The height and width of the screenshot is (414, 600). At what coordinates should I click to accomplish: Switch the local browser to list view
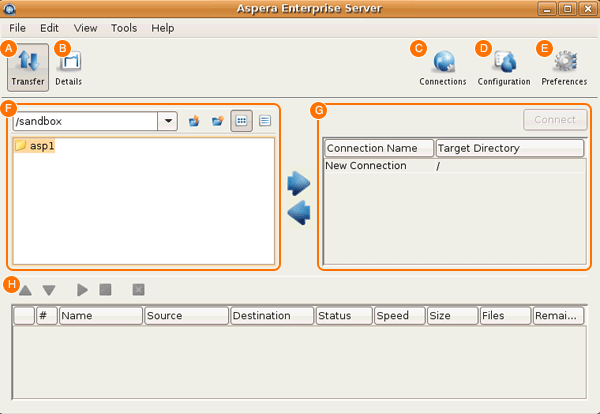tap(265, 121)
